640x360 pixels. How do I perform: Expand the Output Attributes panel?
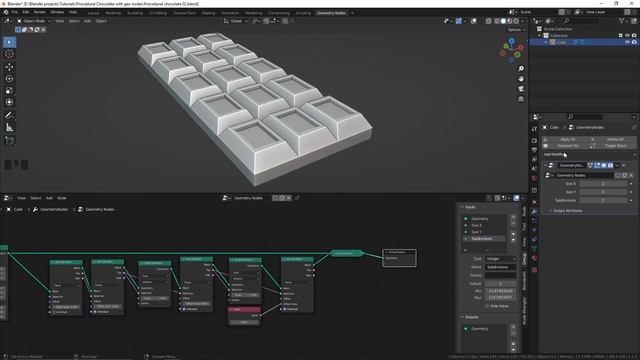click(567, 211)
